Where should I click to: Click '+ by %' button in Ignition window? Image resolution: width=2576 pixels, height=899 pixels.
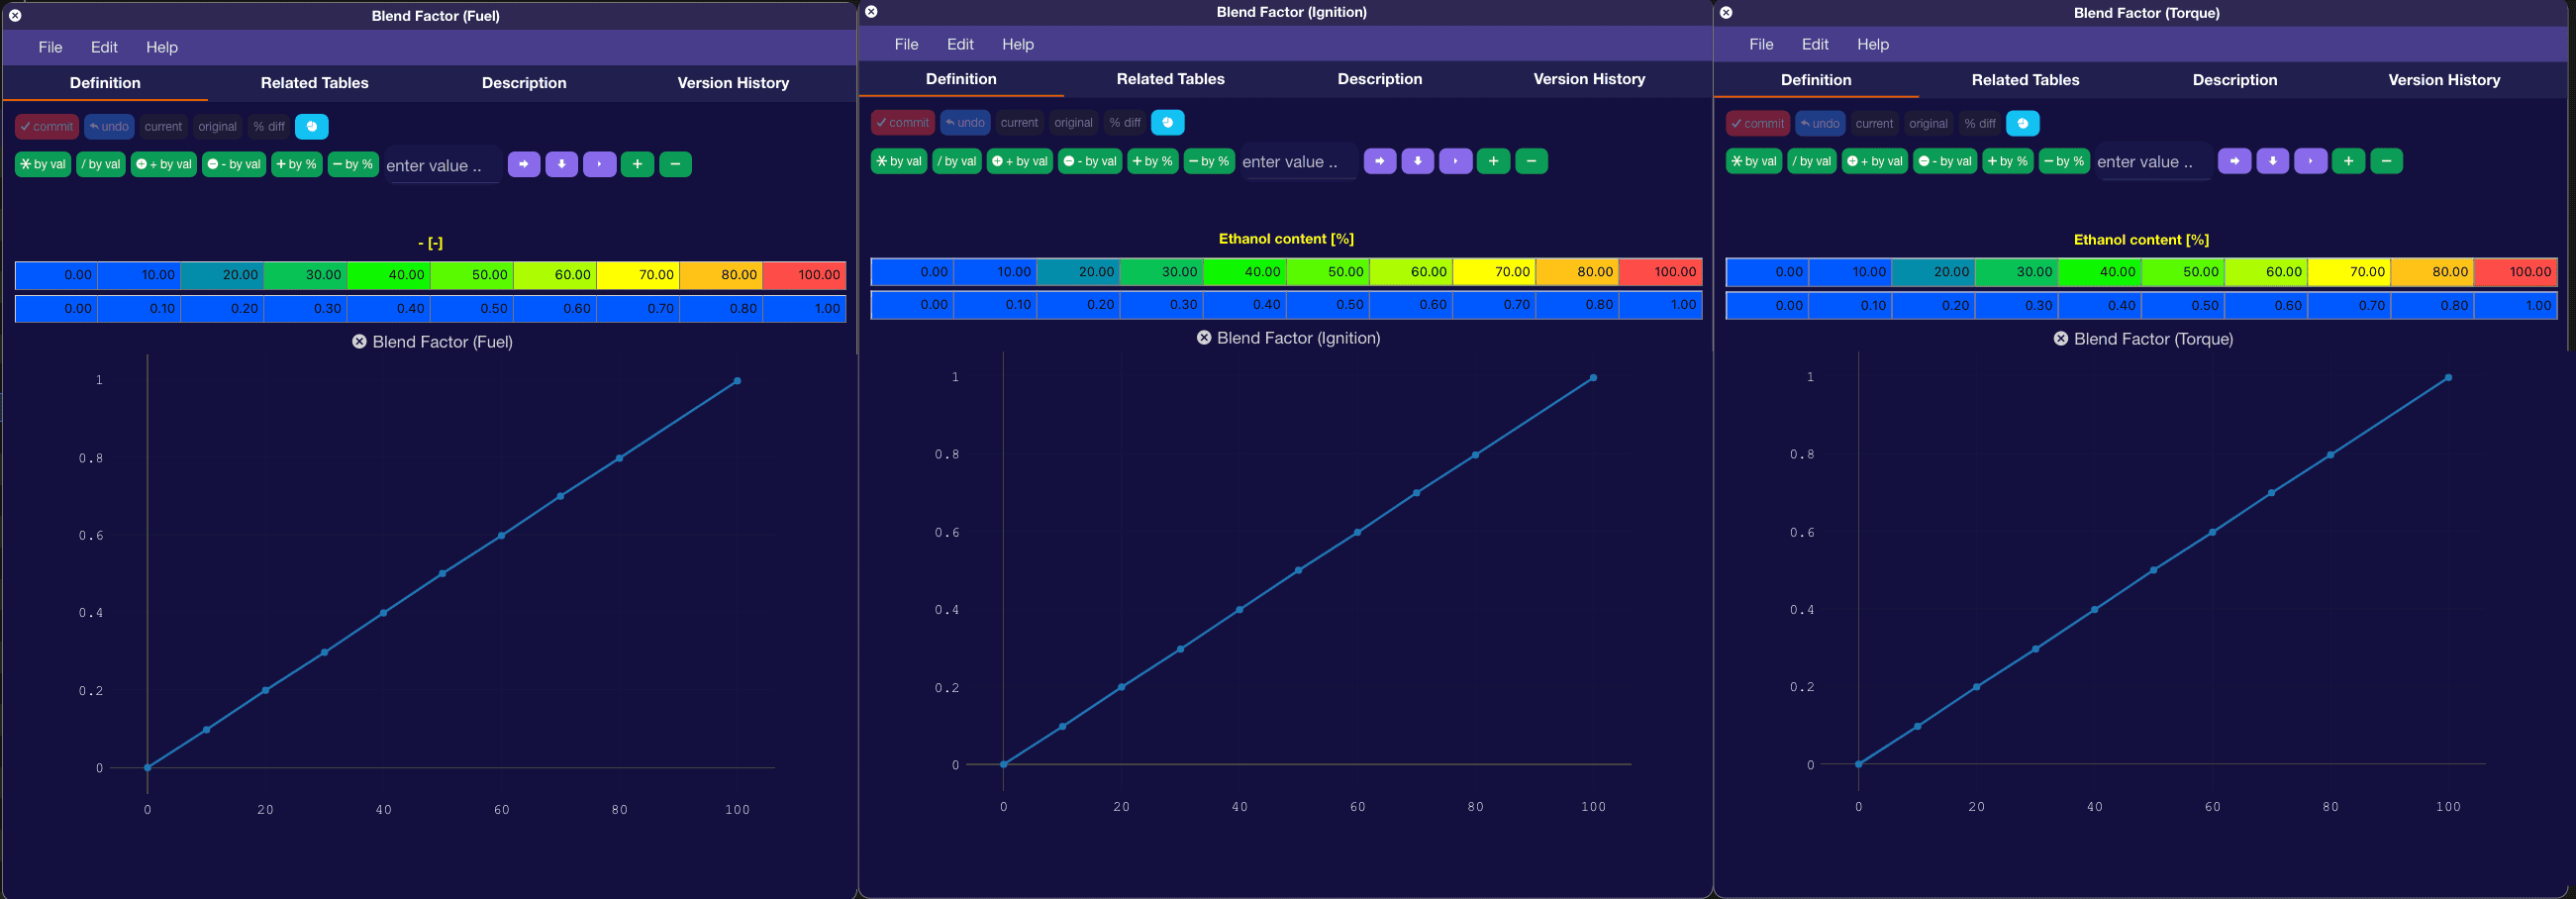point(1152,161)
